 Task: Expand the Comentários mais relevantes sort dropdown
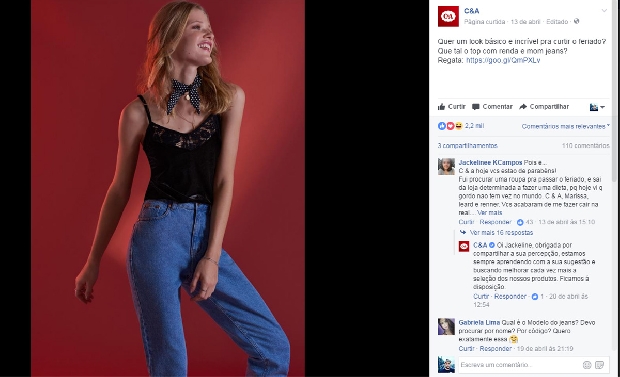point(565,127)
